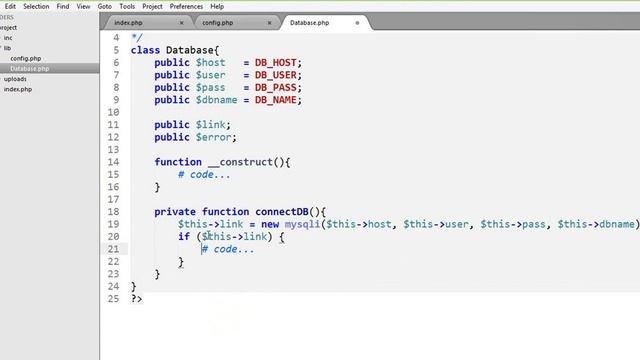Place cursor on $link property declaration
The image size is (640, 360).
click(x=211, y=125)
